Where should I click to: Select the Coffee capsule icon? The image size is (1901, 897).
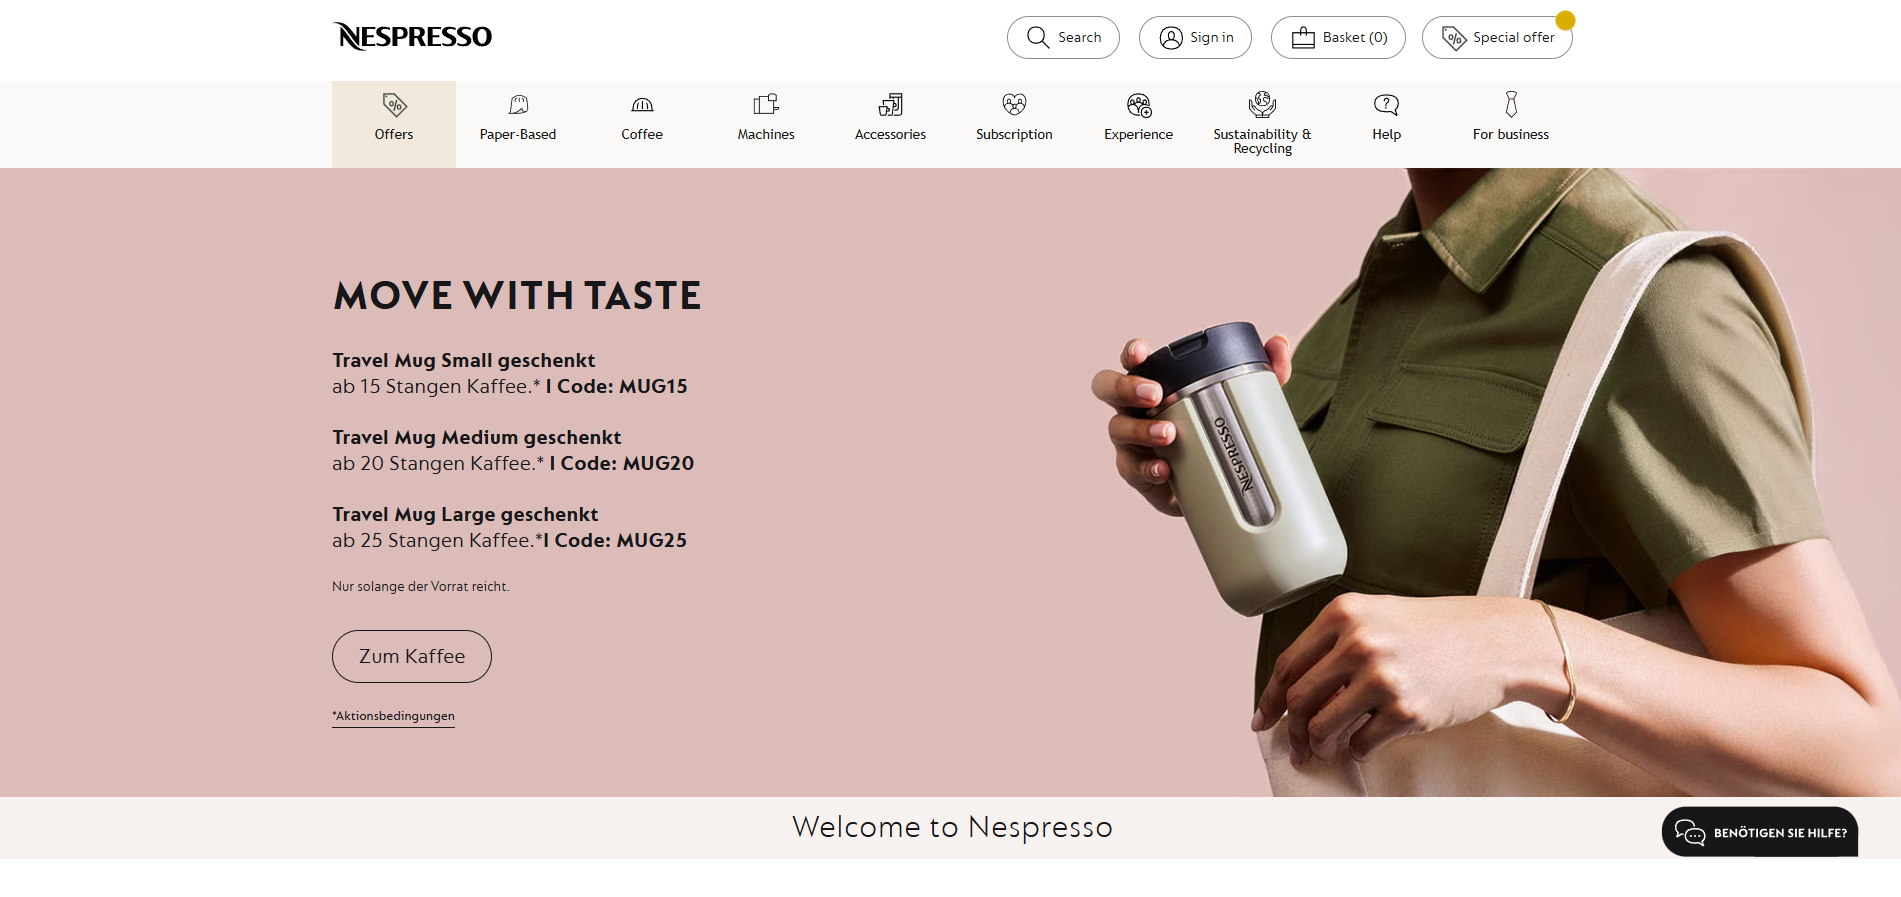[x=642, y=105]
